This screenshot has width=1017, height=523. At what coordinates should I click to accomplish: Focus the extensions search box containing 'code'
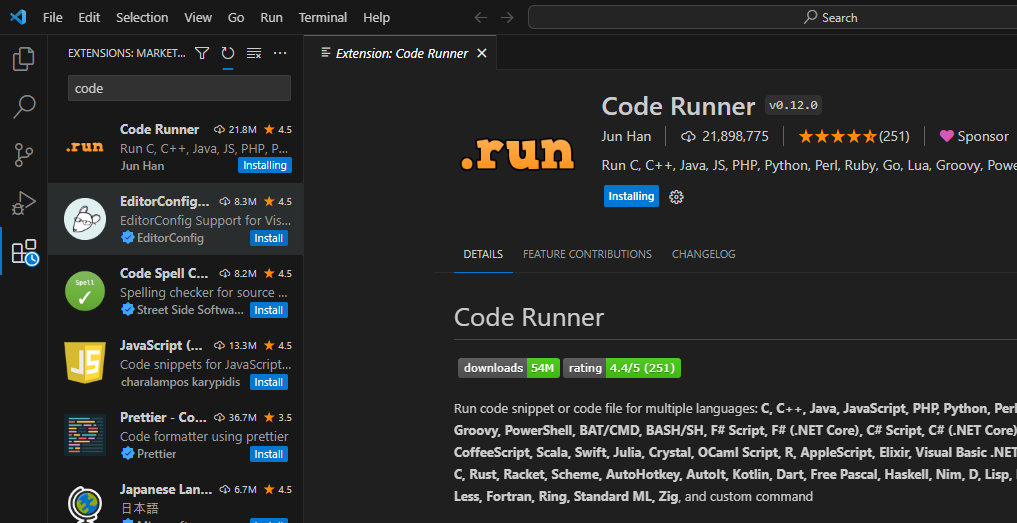point(179,88)
